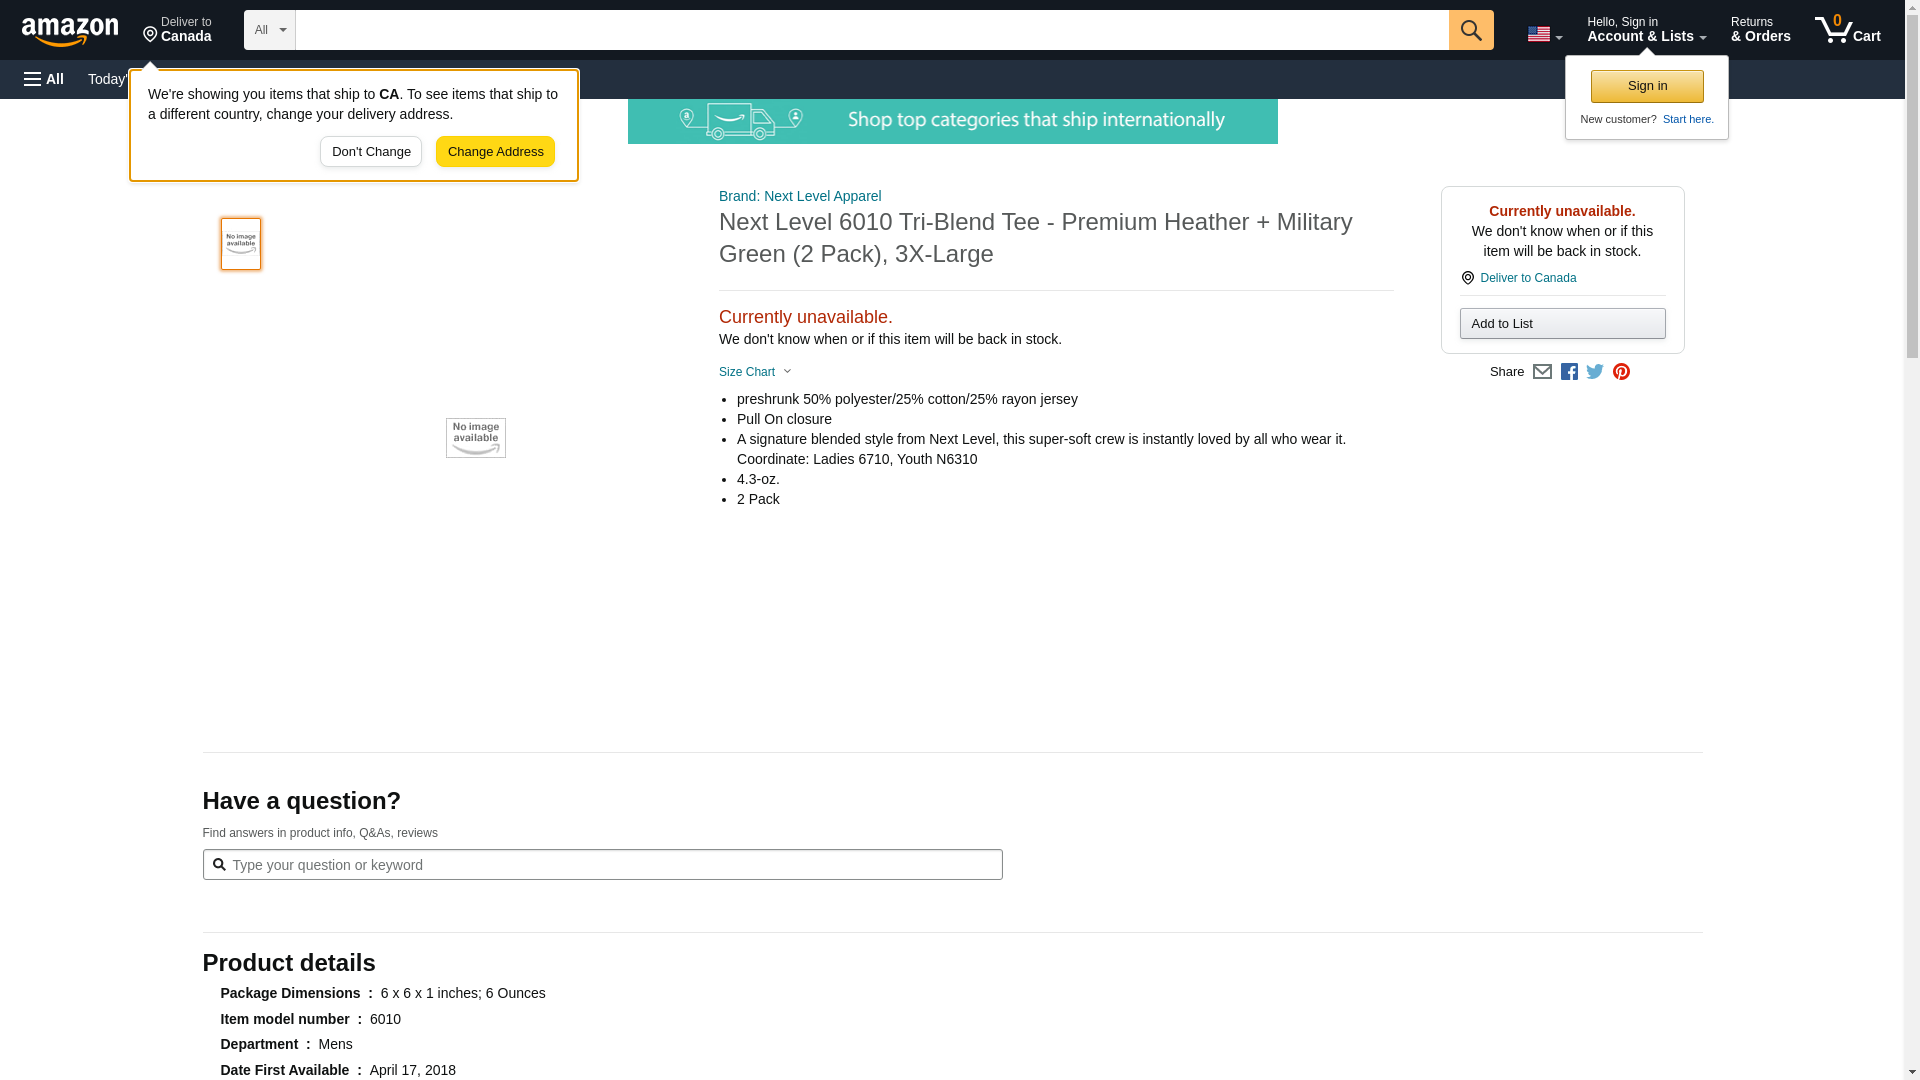Select the product image thumbnail
This screenshot has height=1080, width=1920.
[x=241, y=244]
